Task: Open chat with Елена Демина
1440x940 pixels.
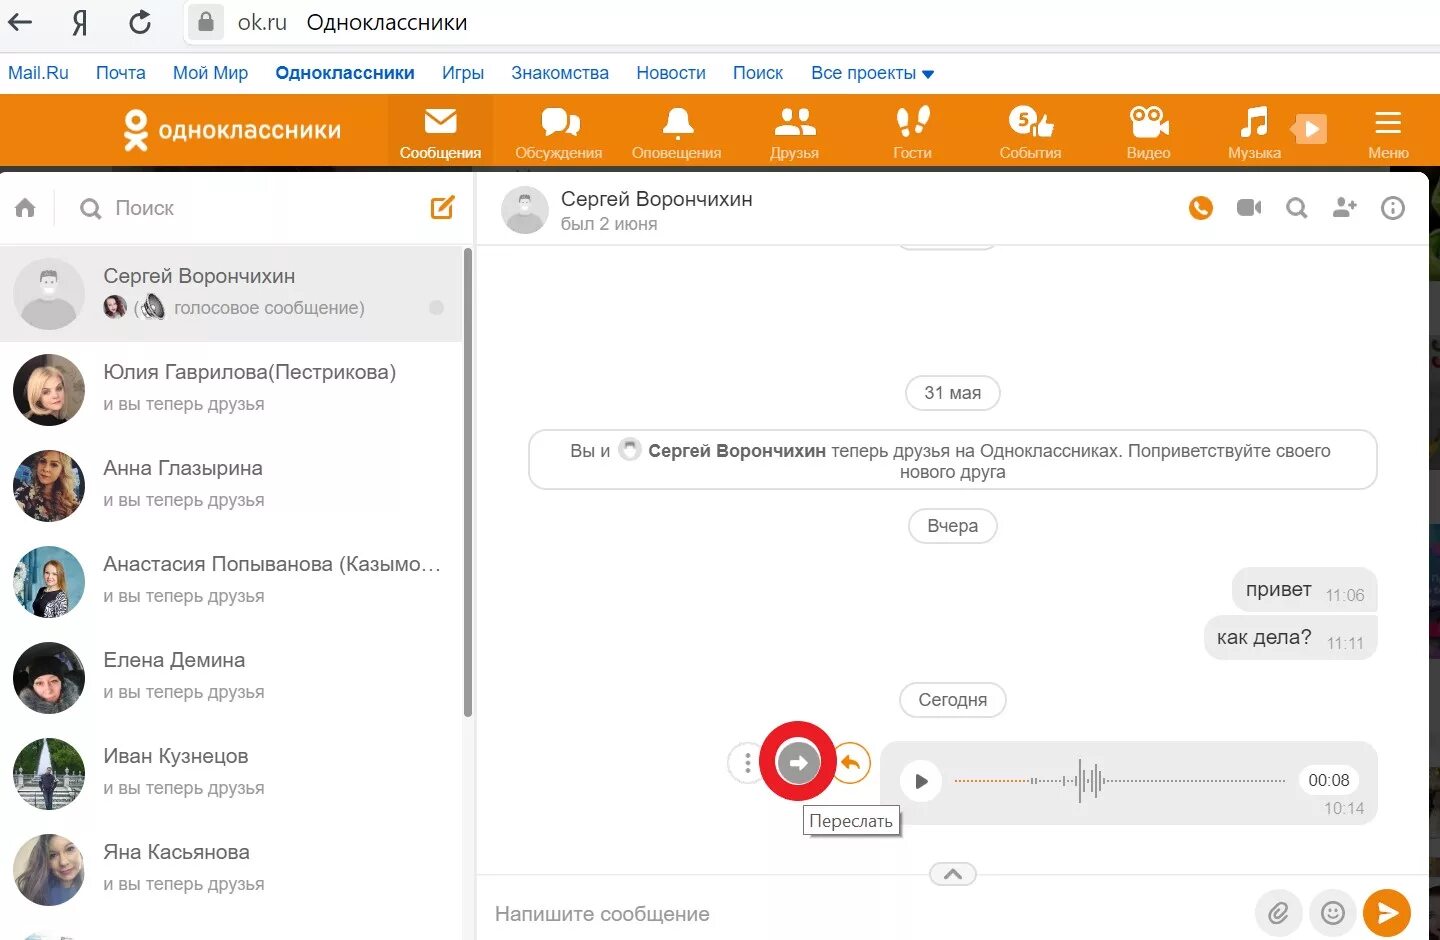Action: click(232, 677)
